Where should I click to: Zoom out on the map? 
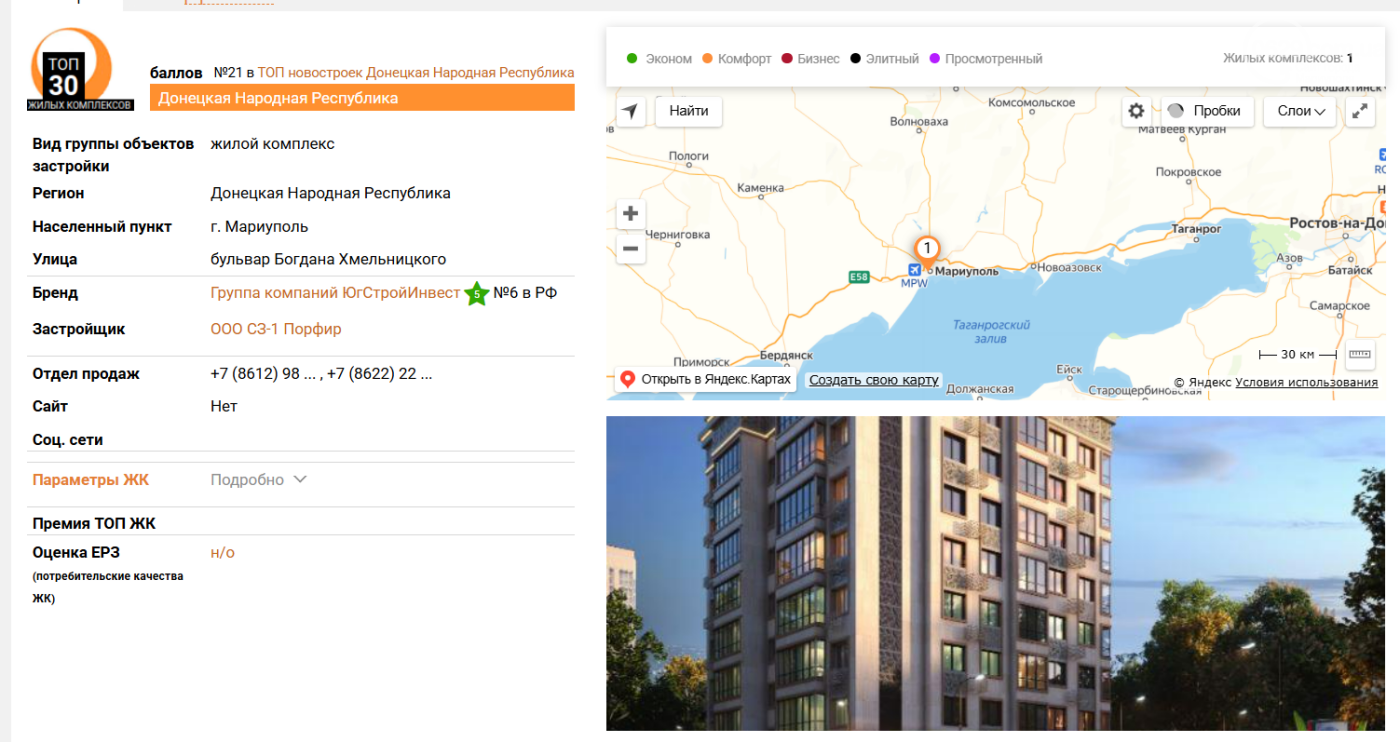pyautogui.click(x=630, y=248)
